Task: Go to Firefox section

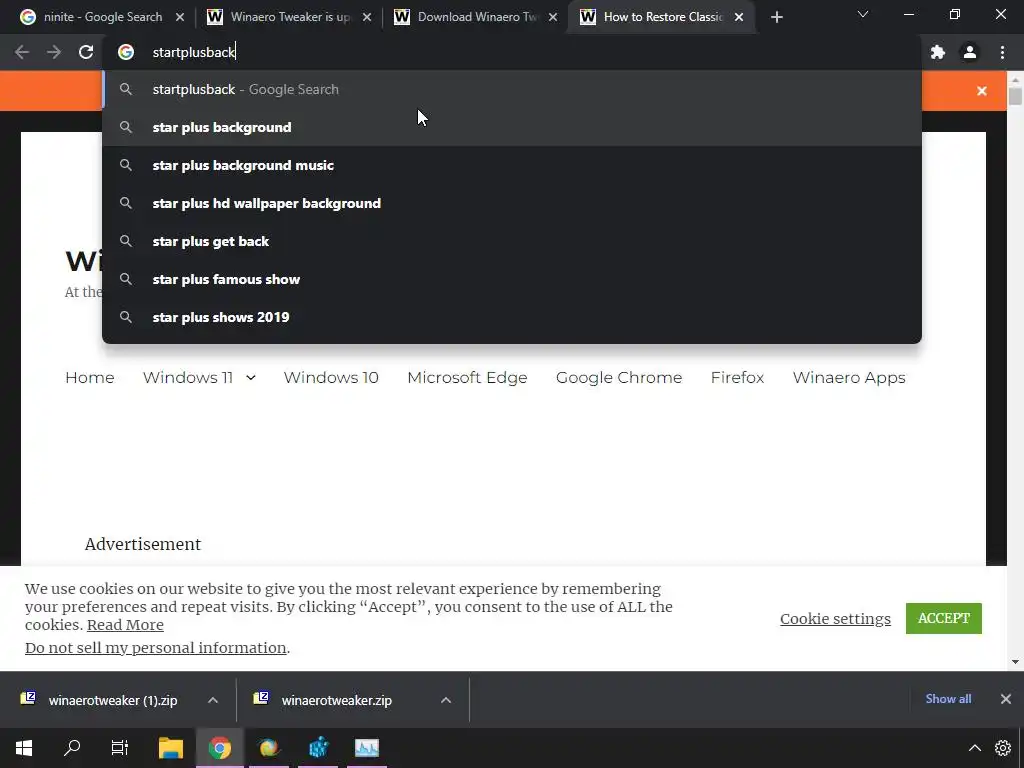Action: tap(737, 377)
